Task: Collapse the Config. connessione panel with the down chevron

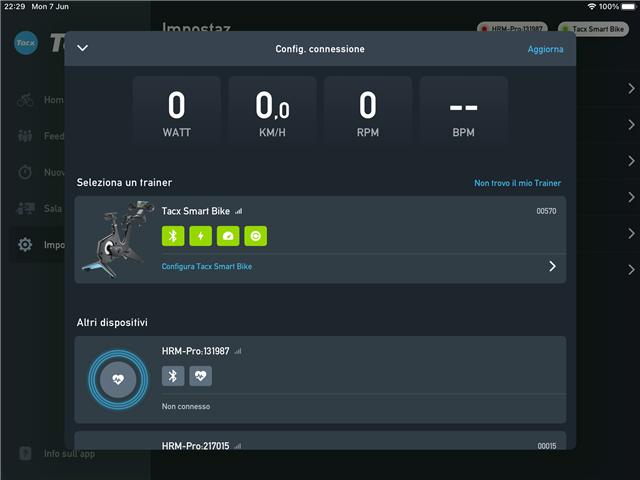Action: pos(82,48)
